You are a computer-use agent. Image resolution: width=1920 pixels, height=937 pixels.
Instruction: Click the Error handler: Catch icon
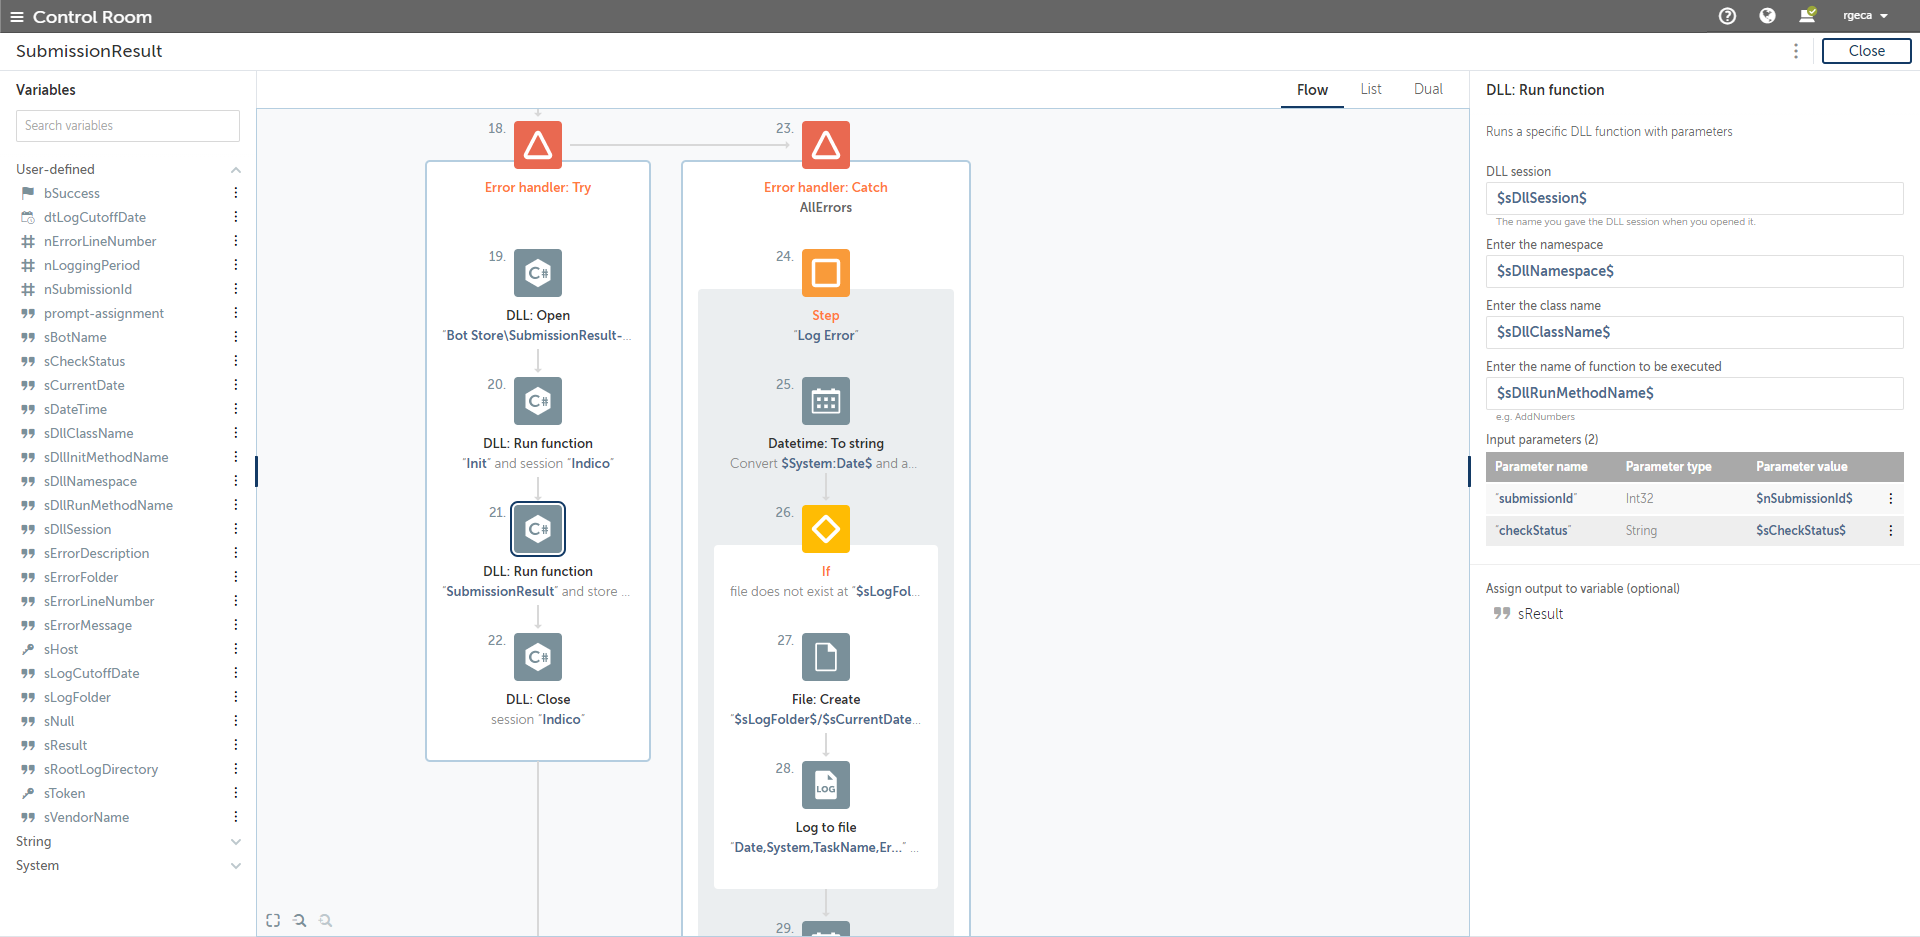click(x=826, y=145)
